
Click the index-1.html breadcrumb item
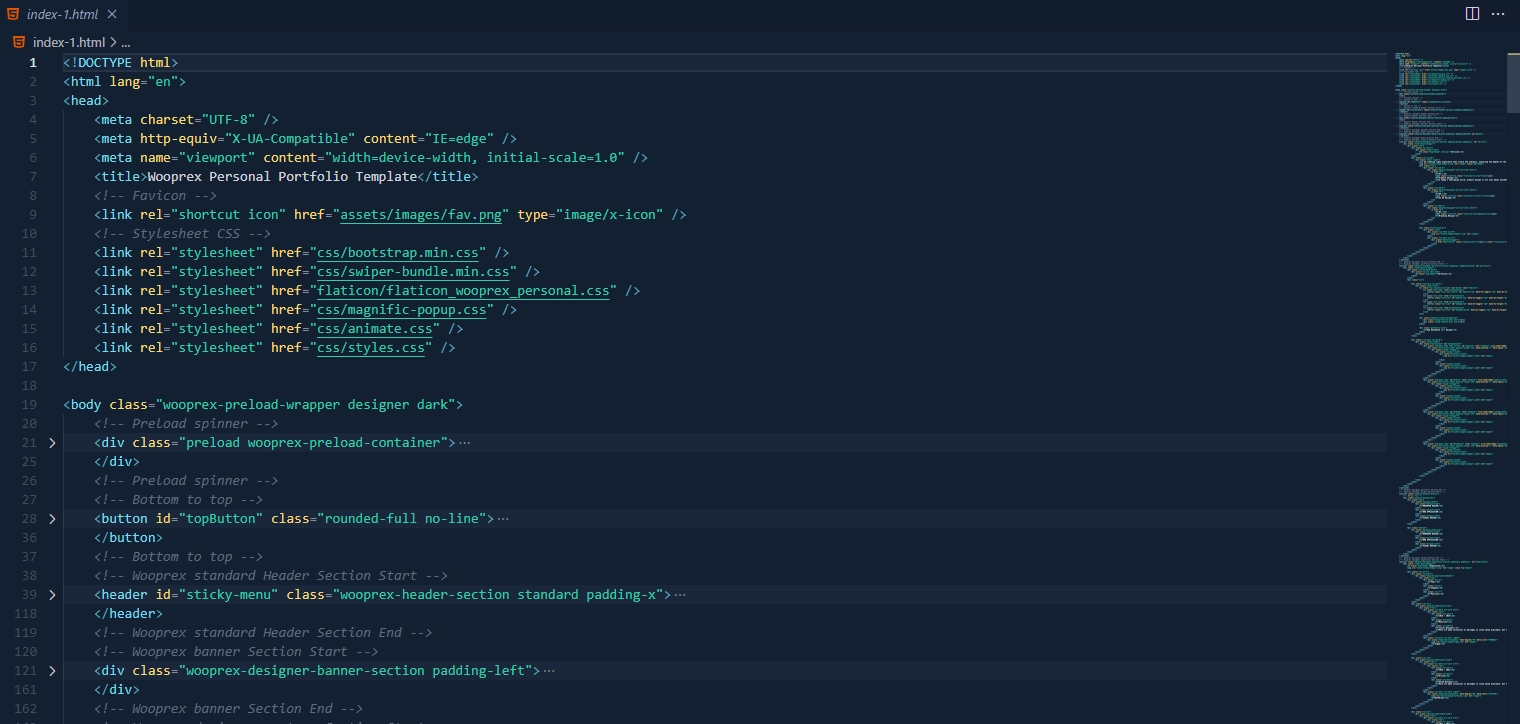pos(70,42)
